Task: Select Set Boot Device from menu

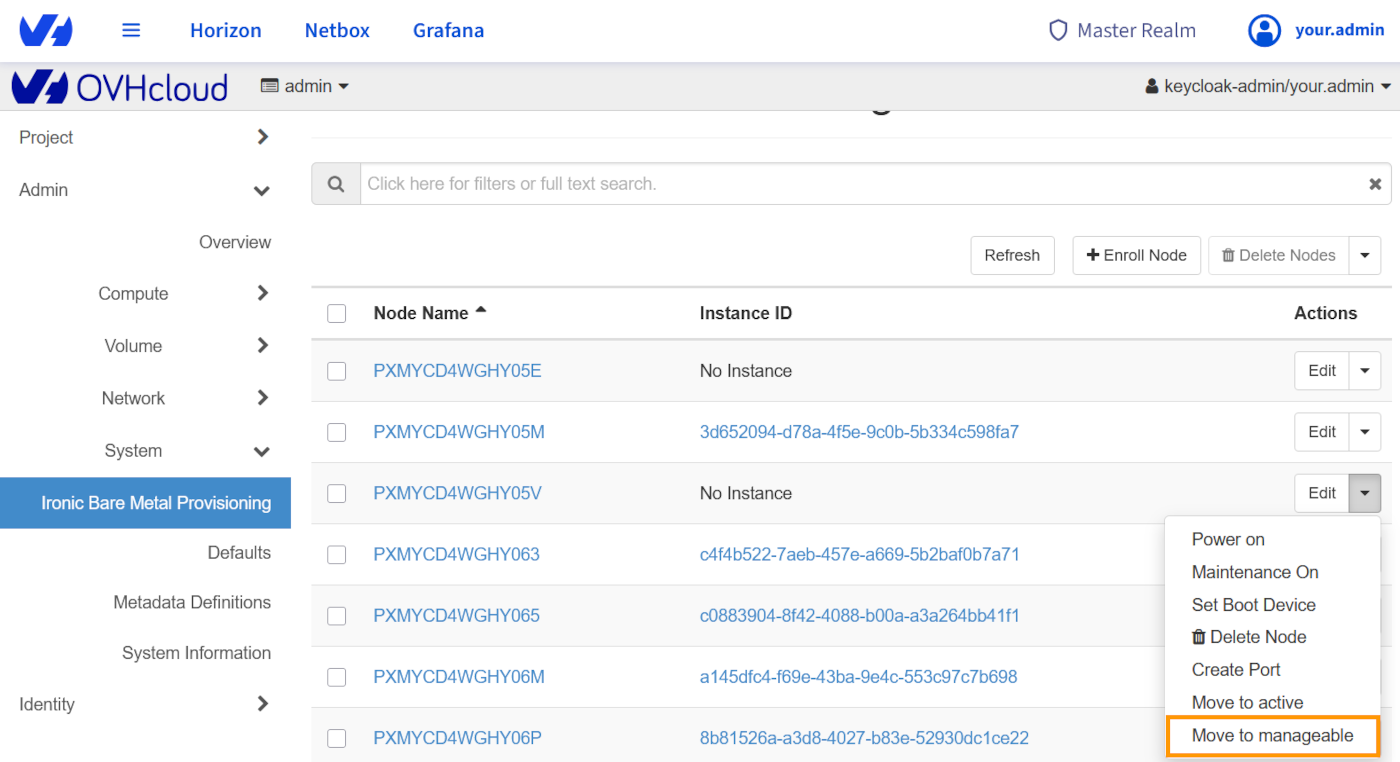Action: [x=1253, y=605]
